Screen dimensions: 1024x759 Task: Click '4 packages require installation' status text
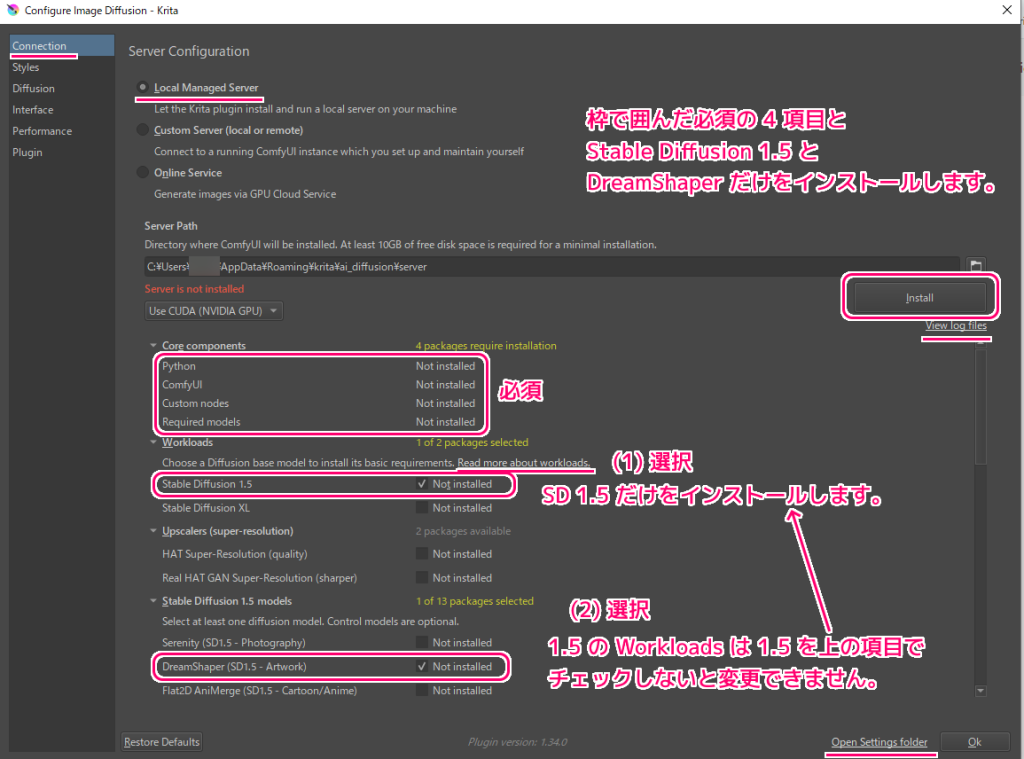(486, 346)
